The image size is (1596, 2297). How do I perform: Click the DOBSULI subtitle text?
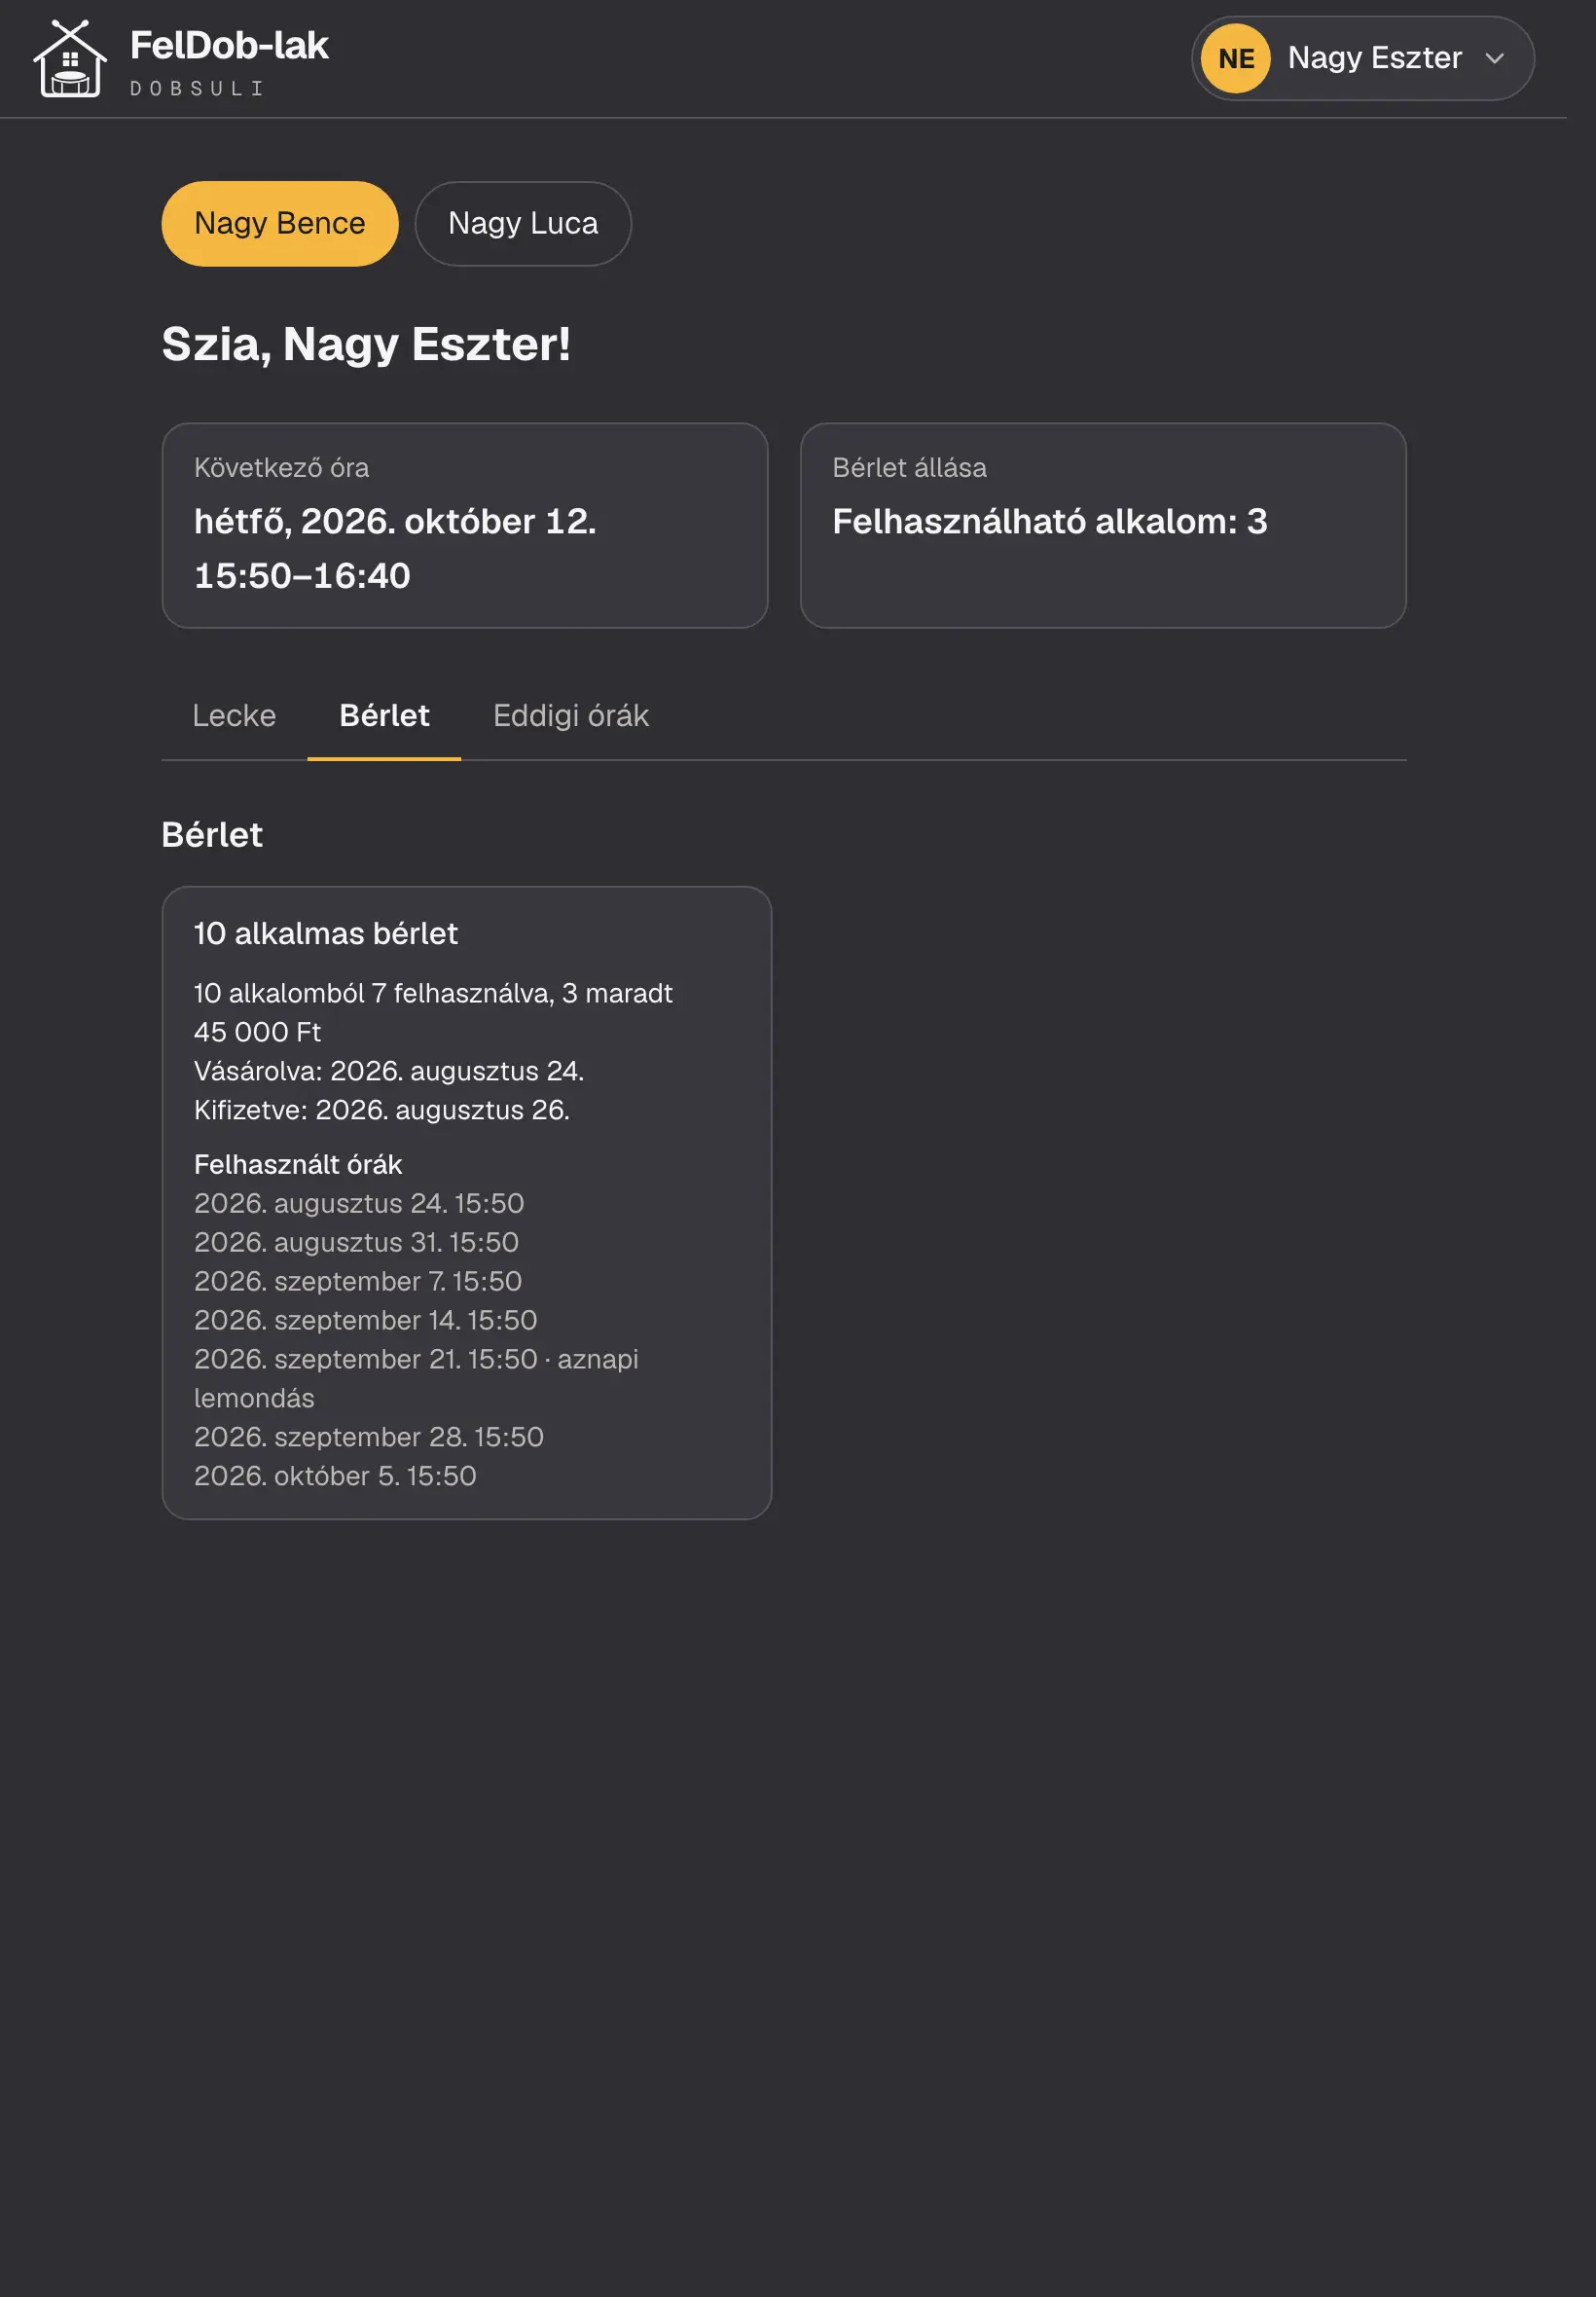pos(197,89)
